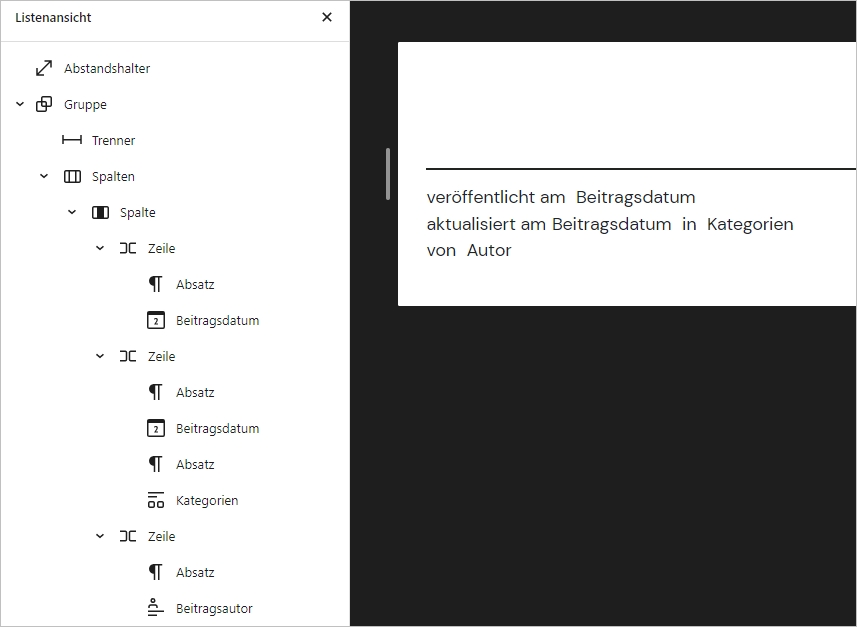Click the Gruppe block group icon

tap(43, 104)
